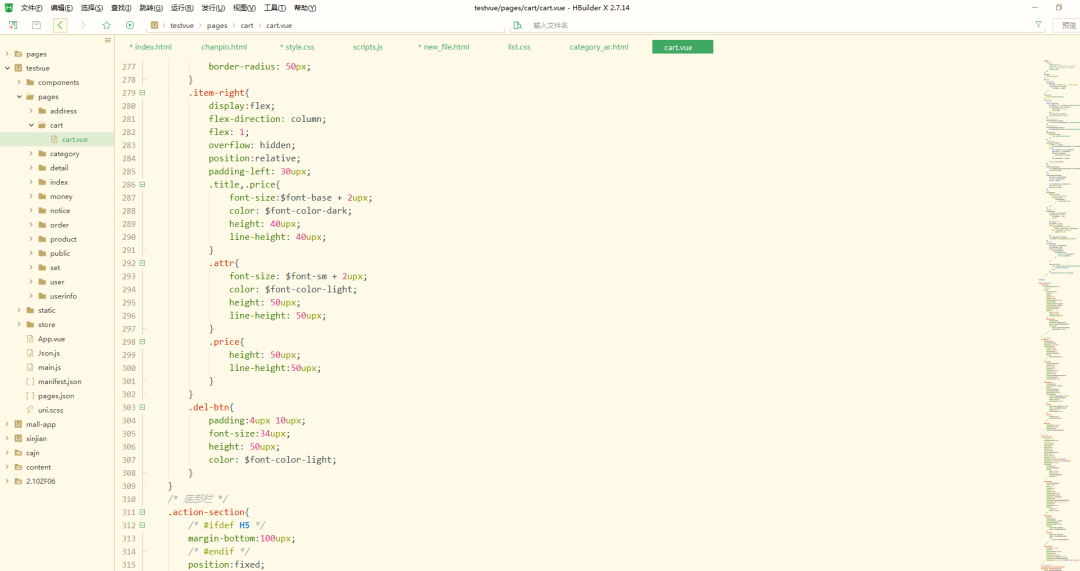1080x571 pixels.
Task: Expand the components folder arrow
Action: pos(19,82)
